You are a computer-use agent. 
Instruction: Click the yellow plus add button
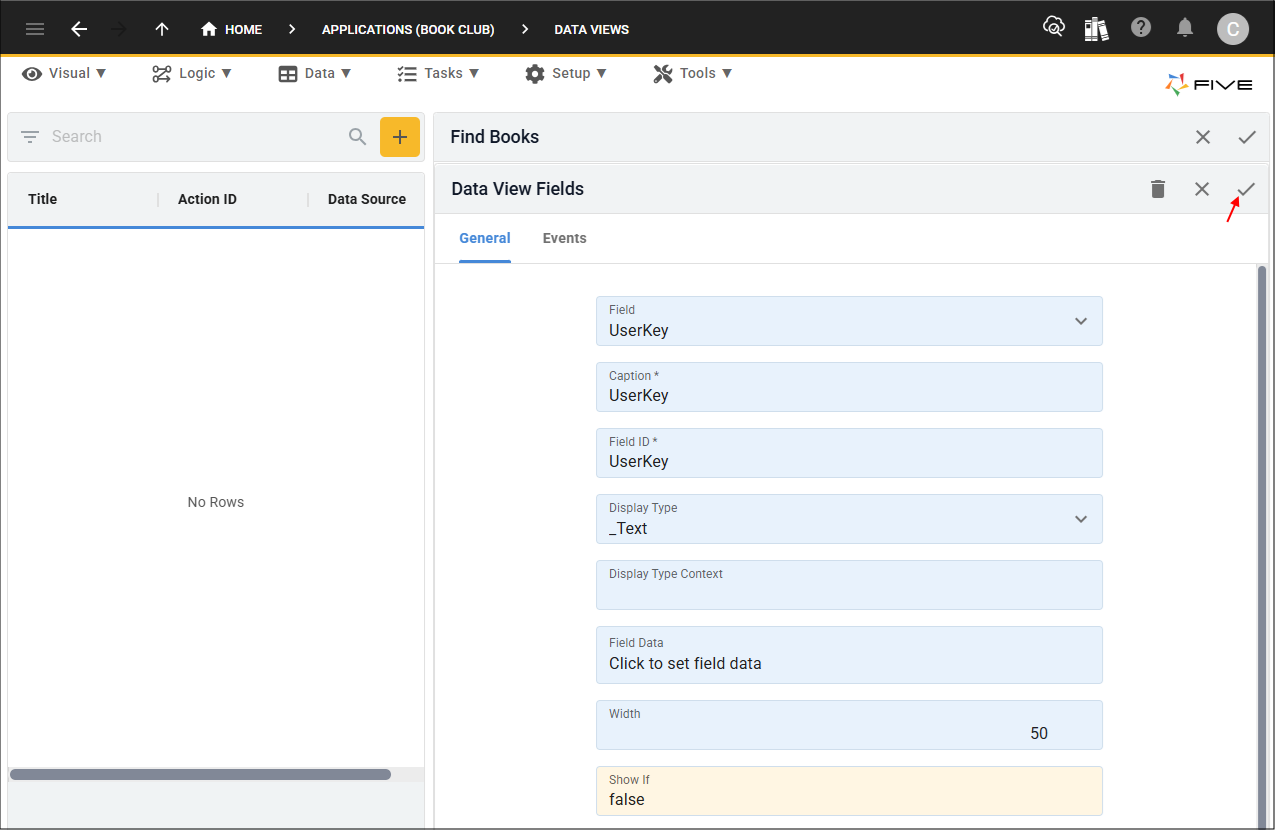point(400,137)
